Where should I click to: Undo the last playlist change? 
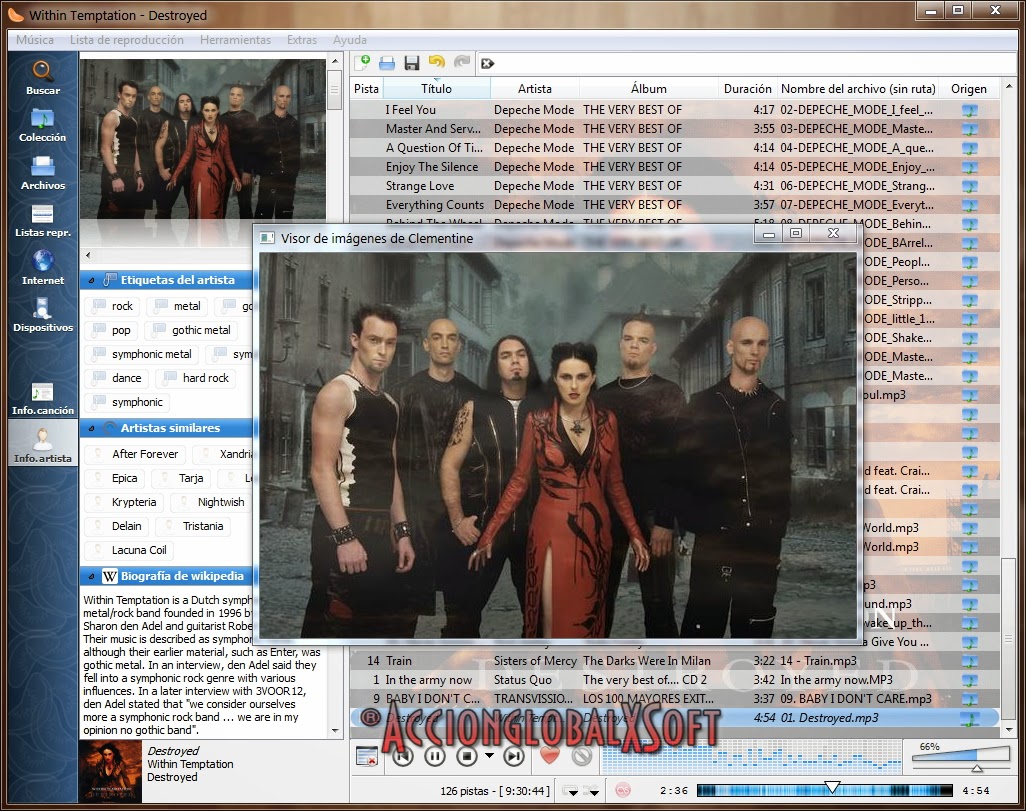(436, 63)
